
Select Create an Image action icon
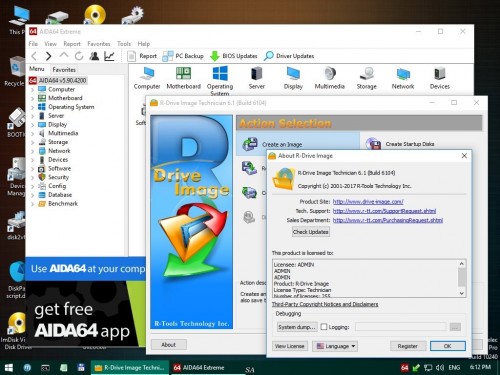click(x=250, y=144)
